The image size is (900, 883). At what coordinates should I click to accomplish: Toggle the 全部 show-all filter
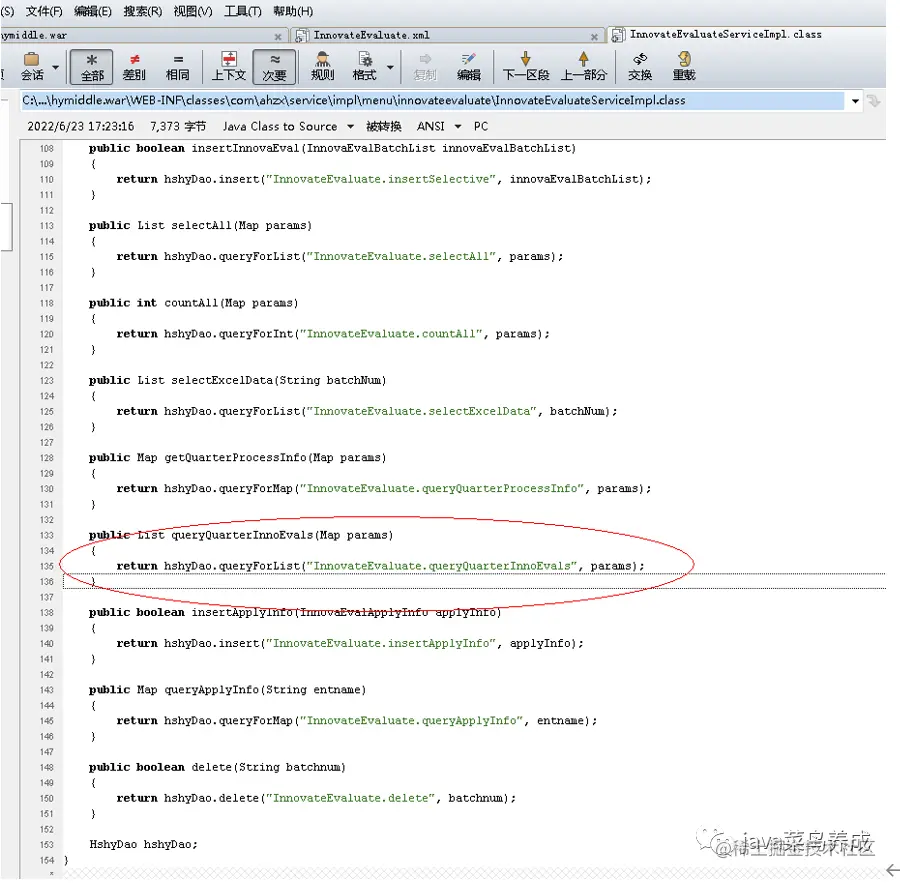pos(91,67)
